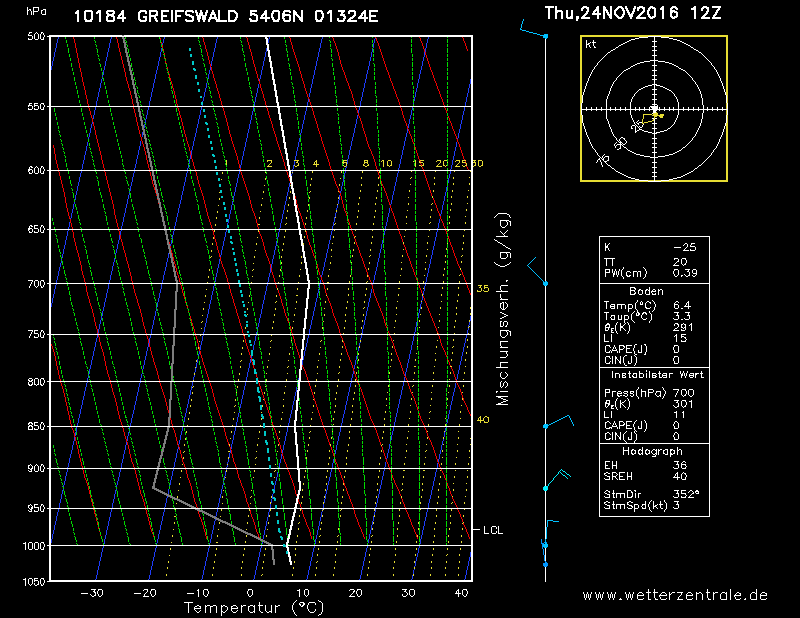
Task: Click the 'Mischungsverh. (g/kg)' axis label
Action: (x=503, y=308)
